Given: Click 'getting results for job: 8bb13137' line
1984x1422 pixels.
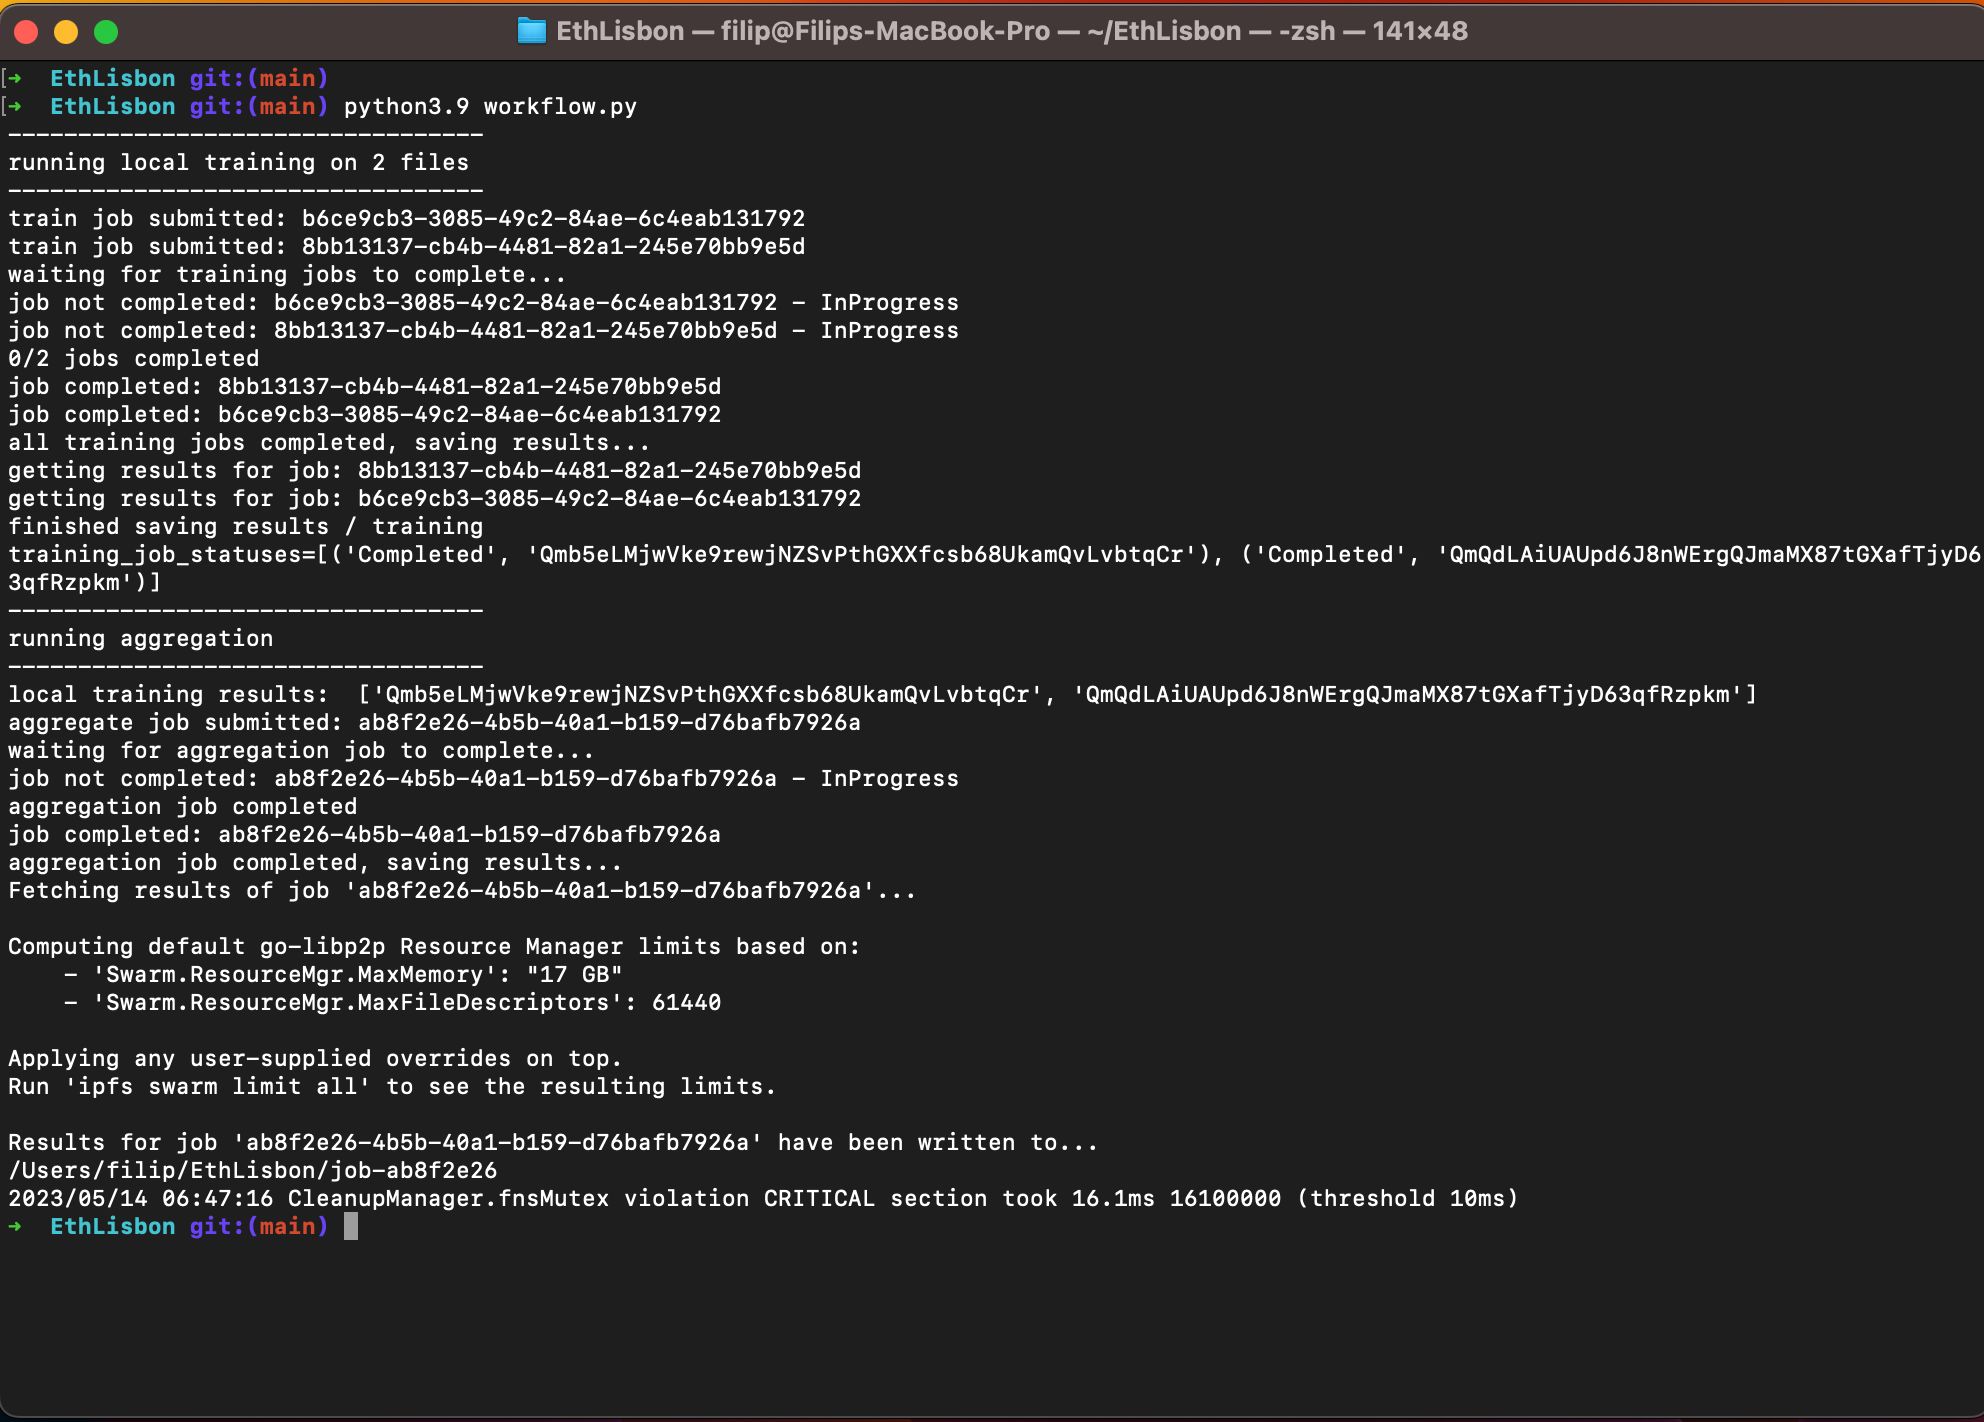Looking at the screenshot, I should pos(434,470).
